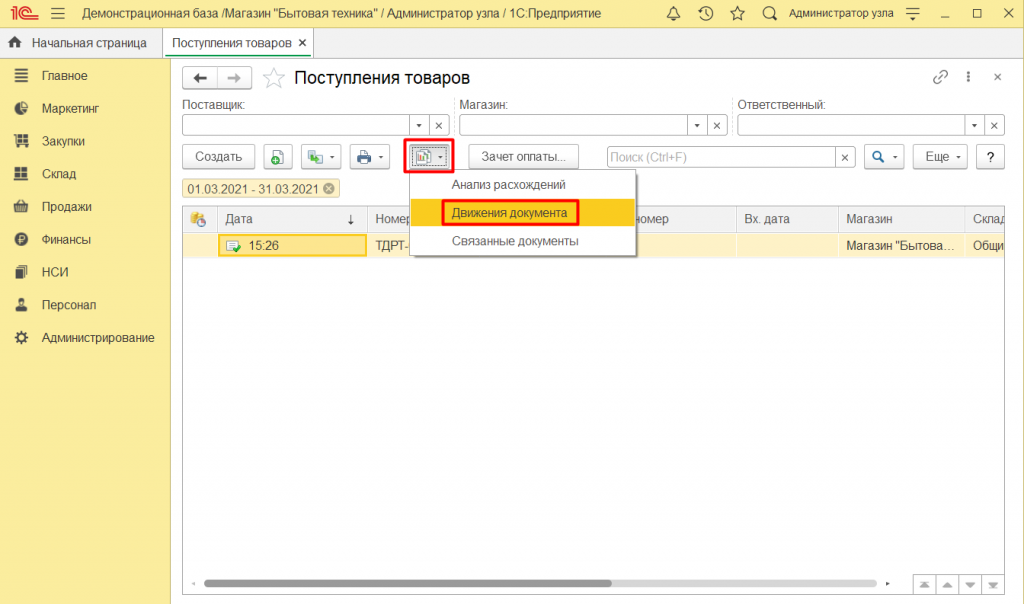Open the print dropdown button
Viewport: 1024px width, 604px height.
point(370,157)
